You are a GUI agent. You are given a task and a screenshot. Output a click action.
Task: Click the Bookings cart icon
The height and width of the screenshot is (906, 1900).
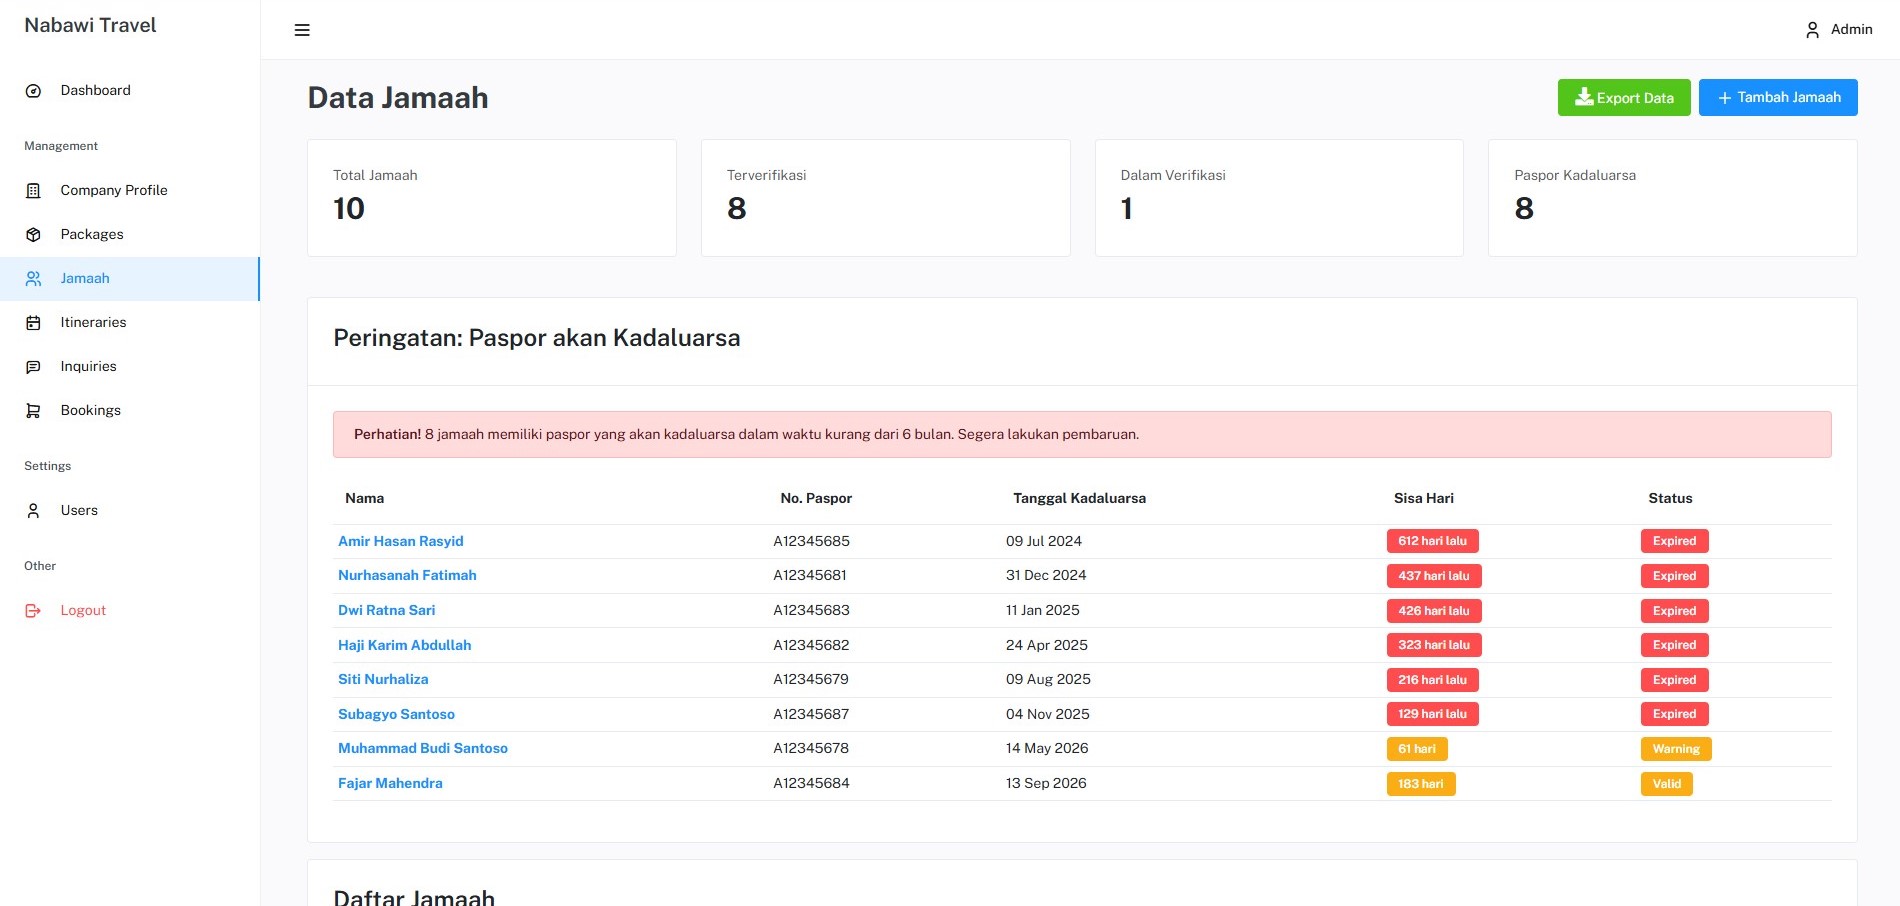33,411
